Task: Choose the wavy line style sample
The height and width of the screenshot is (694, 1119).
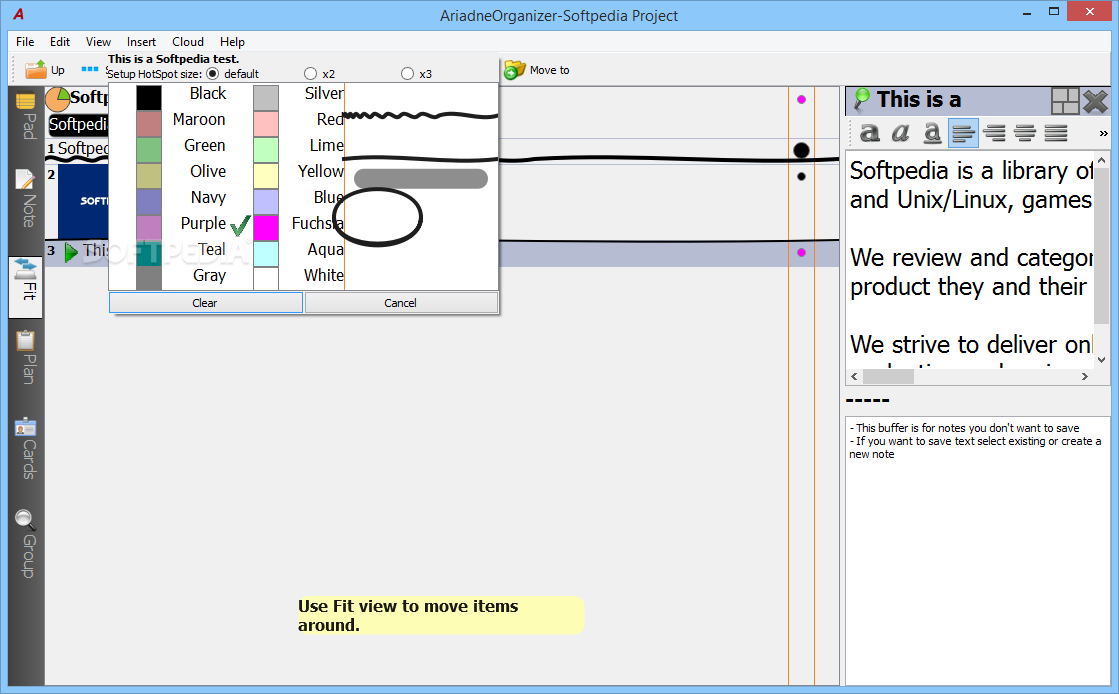Action: point(421,115)
